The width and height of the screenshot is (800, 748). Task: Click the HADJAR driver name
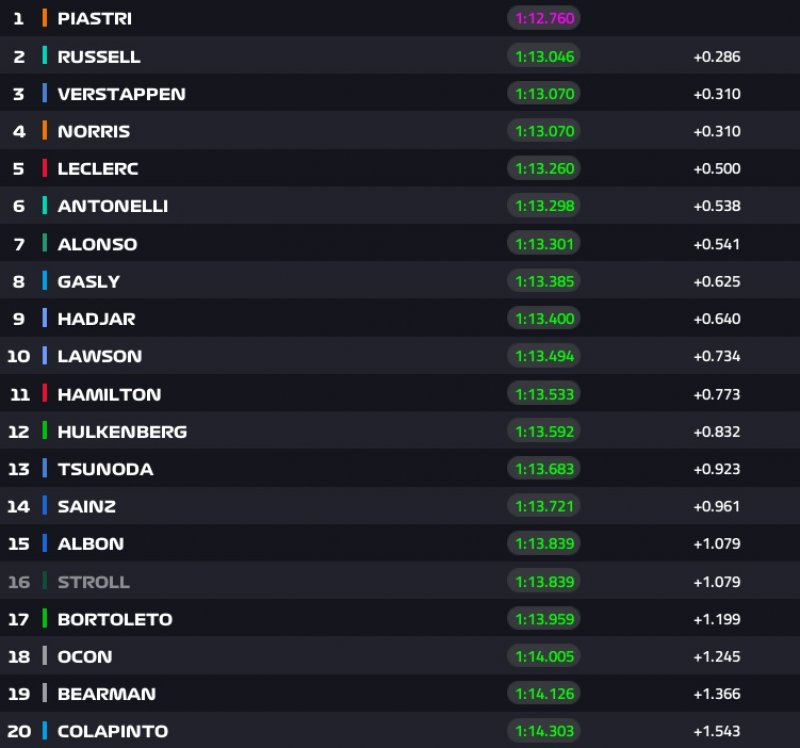click(96, 319)
